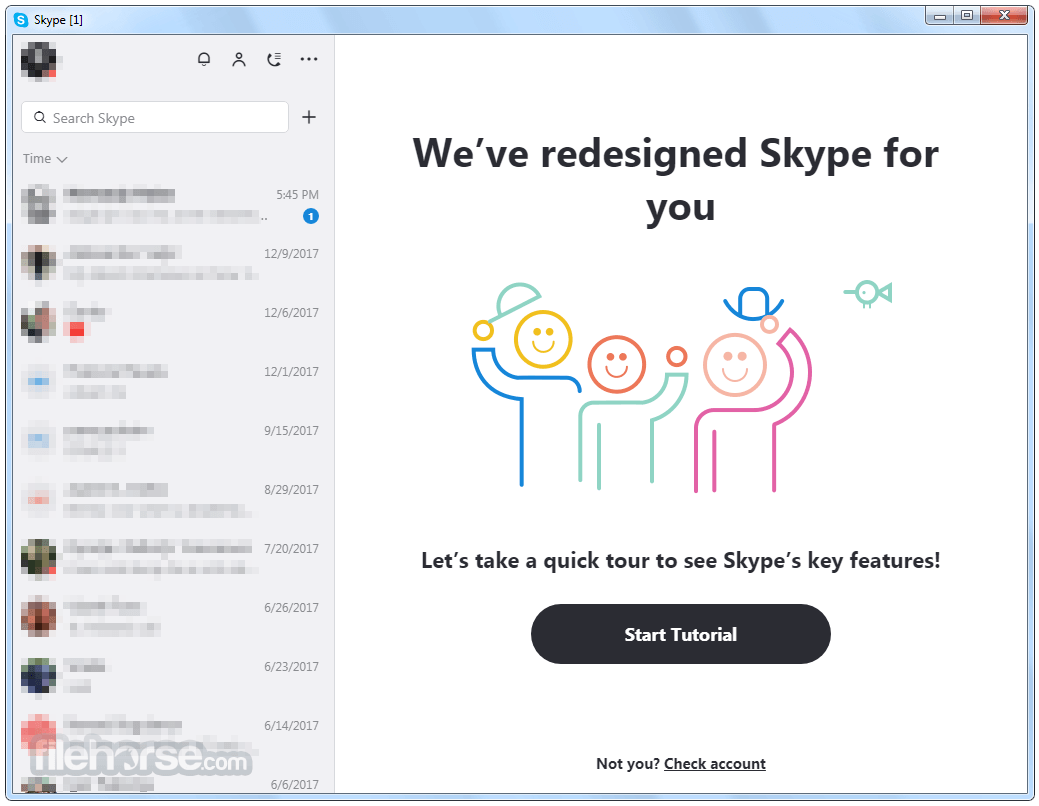Expand the Time sort dropdown
1039x806 pixels.
click(45, 159)
